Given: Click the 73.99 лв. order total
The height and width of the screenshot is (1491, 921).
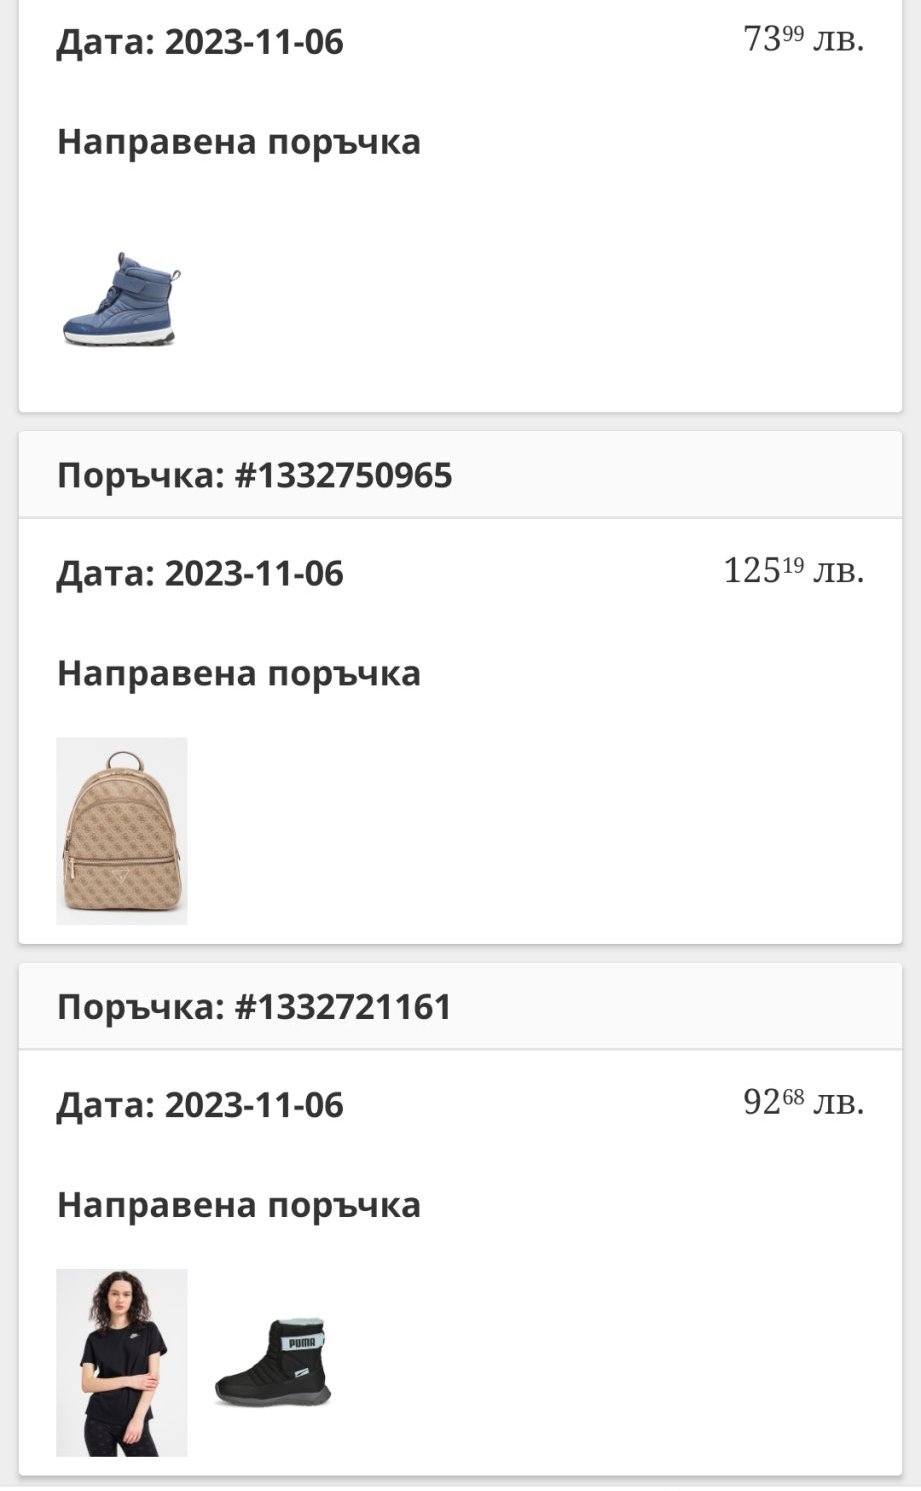Looking at the screenshot, I should 802,41.
